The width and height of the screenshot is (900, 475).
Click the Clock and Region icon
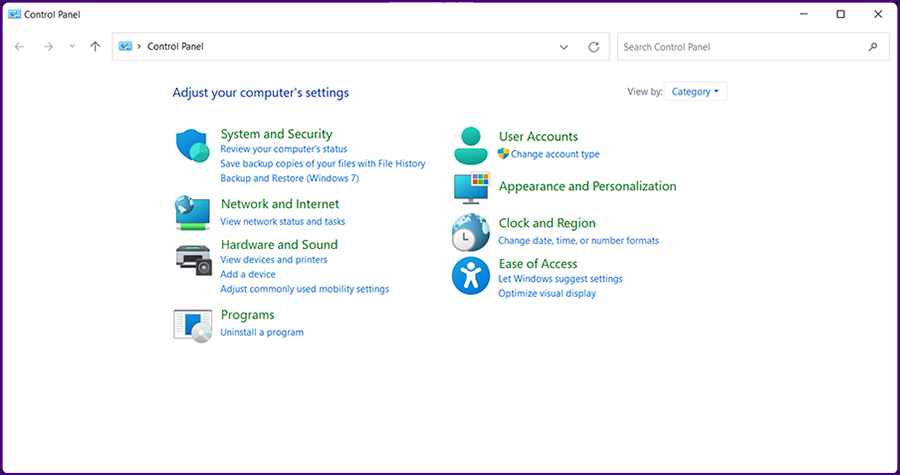click(x=470, y=232)
